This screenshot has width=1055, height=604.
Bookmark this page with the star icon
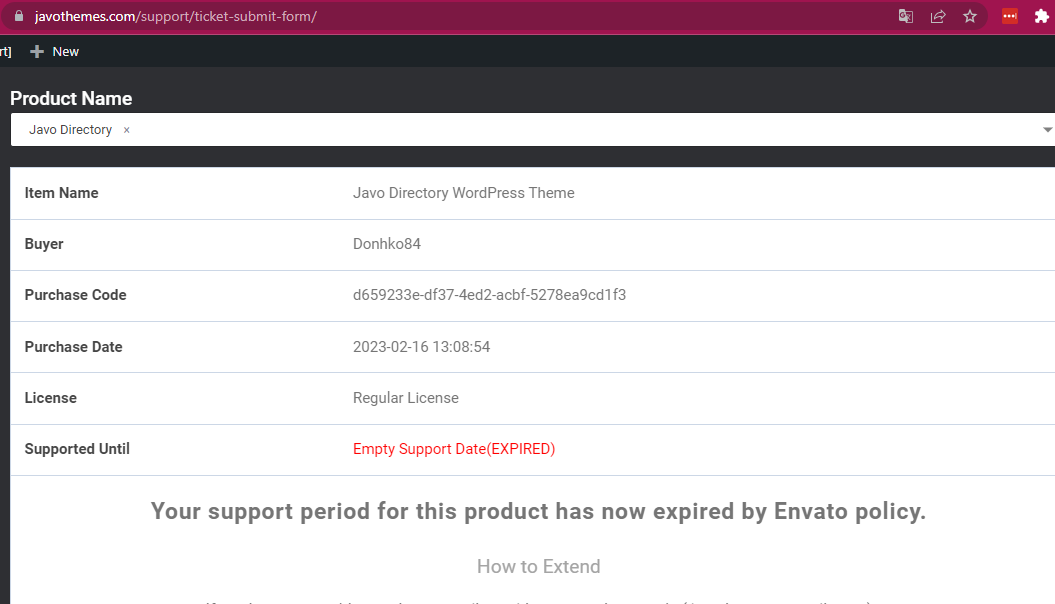[969, 16]
